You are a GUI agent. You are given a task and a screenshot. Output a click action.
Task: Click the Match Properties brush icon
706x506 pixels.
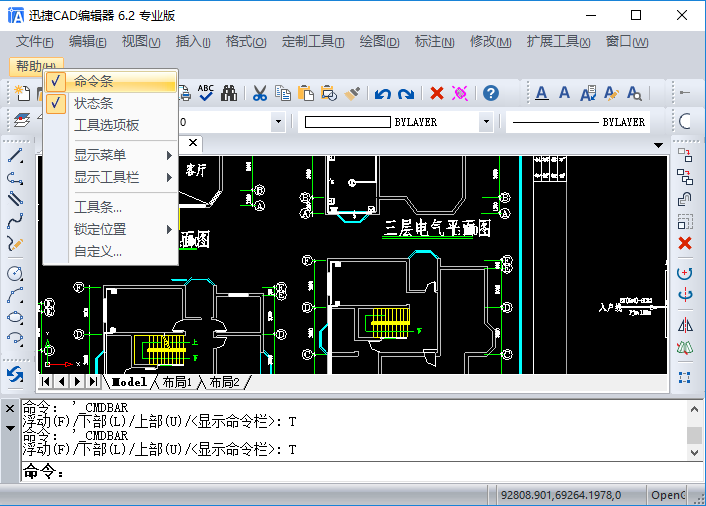(x=352, y=93)
